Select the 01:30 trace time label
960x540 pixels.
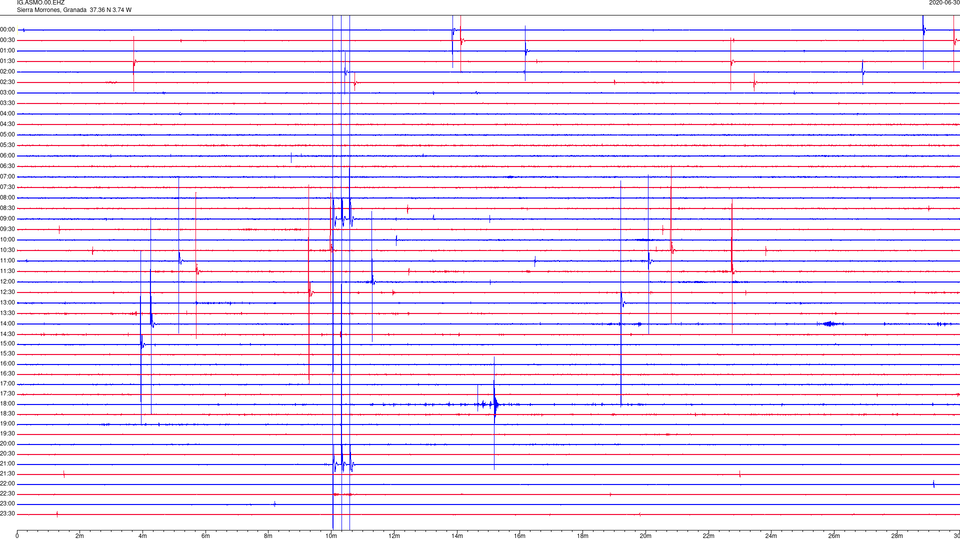coord(7,61)
